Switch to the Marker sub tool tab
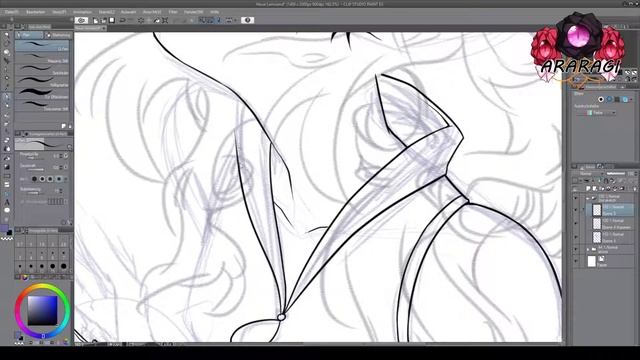Viewport: 640px width, 360px height. [58, 35]
